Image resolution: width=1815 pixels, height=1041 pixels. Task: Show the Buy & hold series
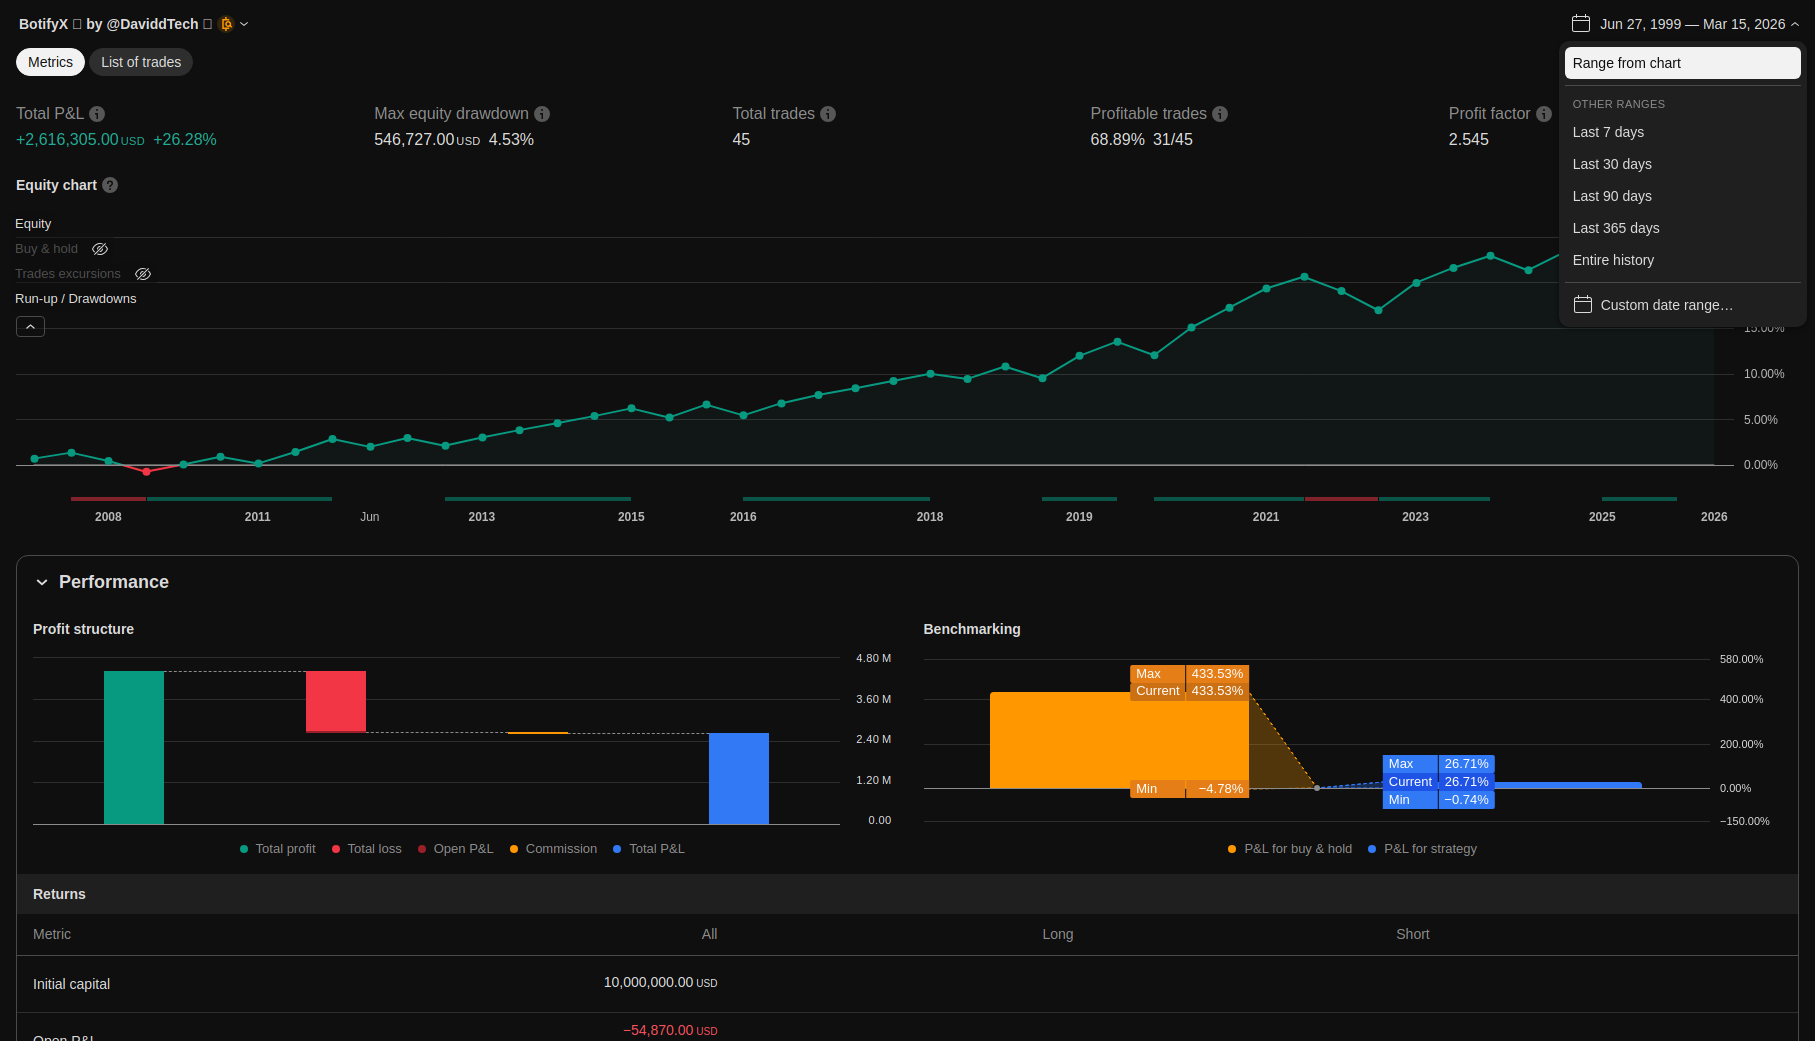coord(100,249)
